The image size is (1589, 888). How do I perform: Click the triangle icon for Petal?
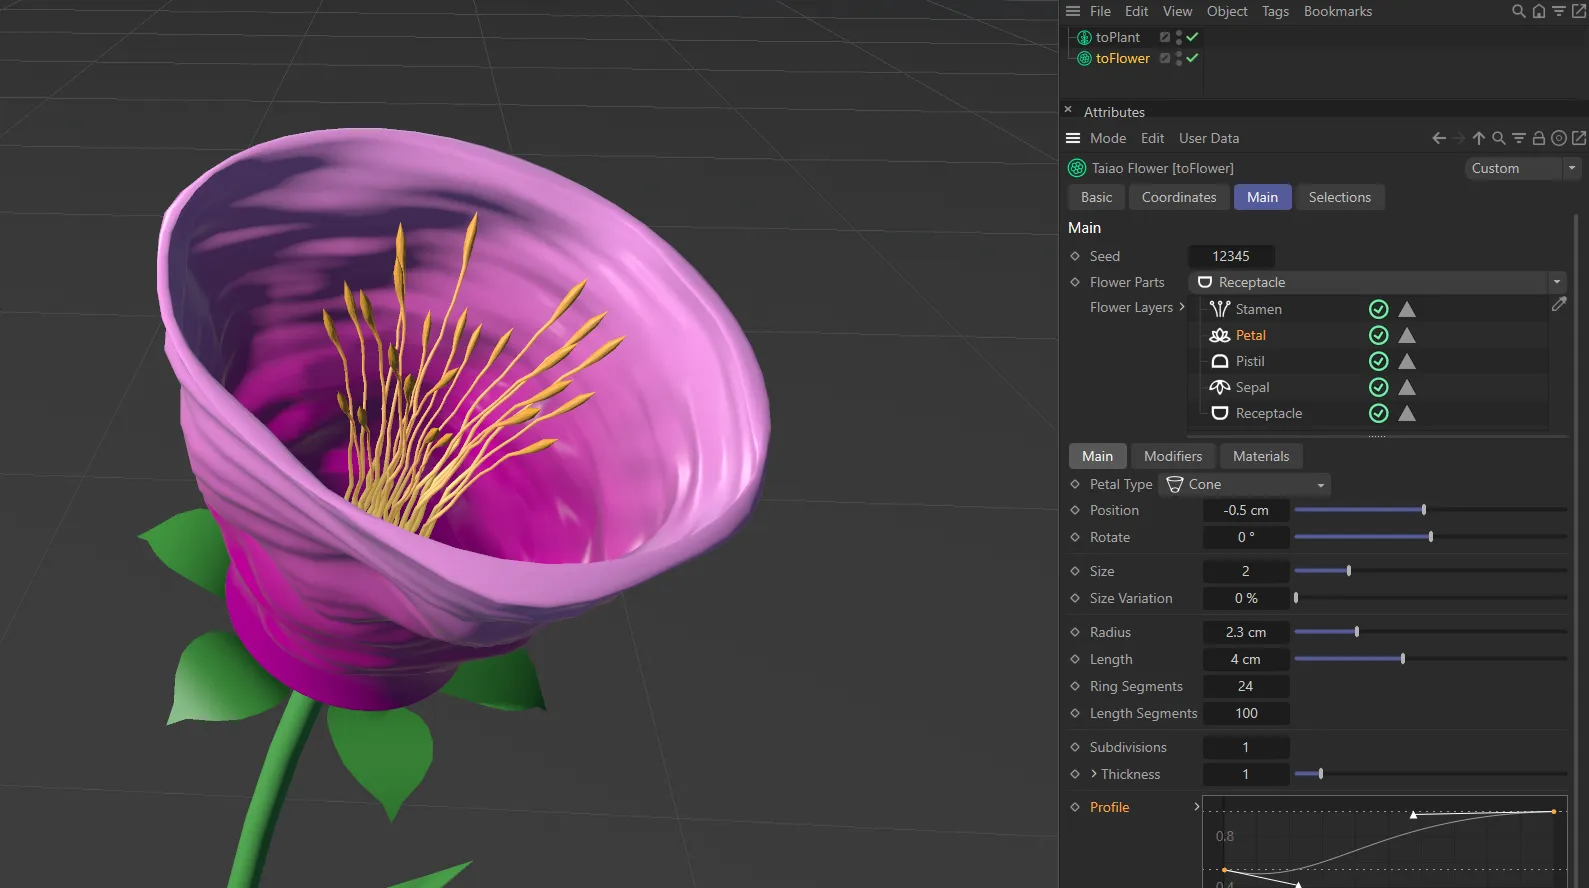click(x=1407, y=335)
